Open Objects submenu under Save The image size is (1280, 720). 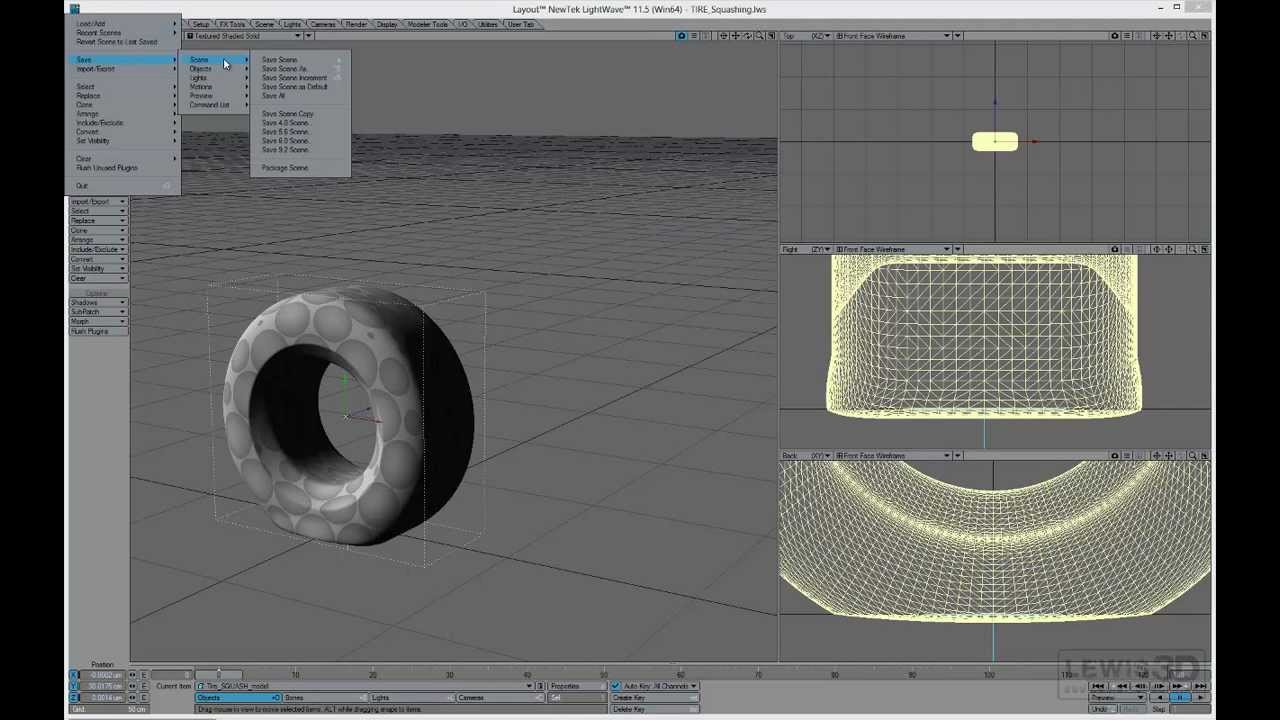point(212,68)
